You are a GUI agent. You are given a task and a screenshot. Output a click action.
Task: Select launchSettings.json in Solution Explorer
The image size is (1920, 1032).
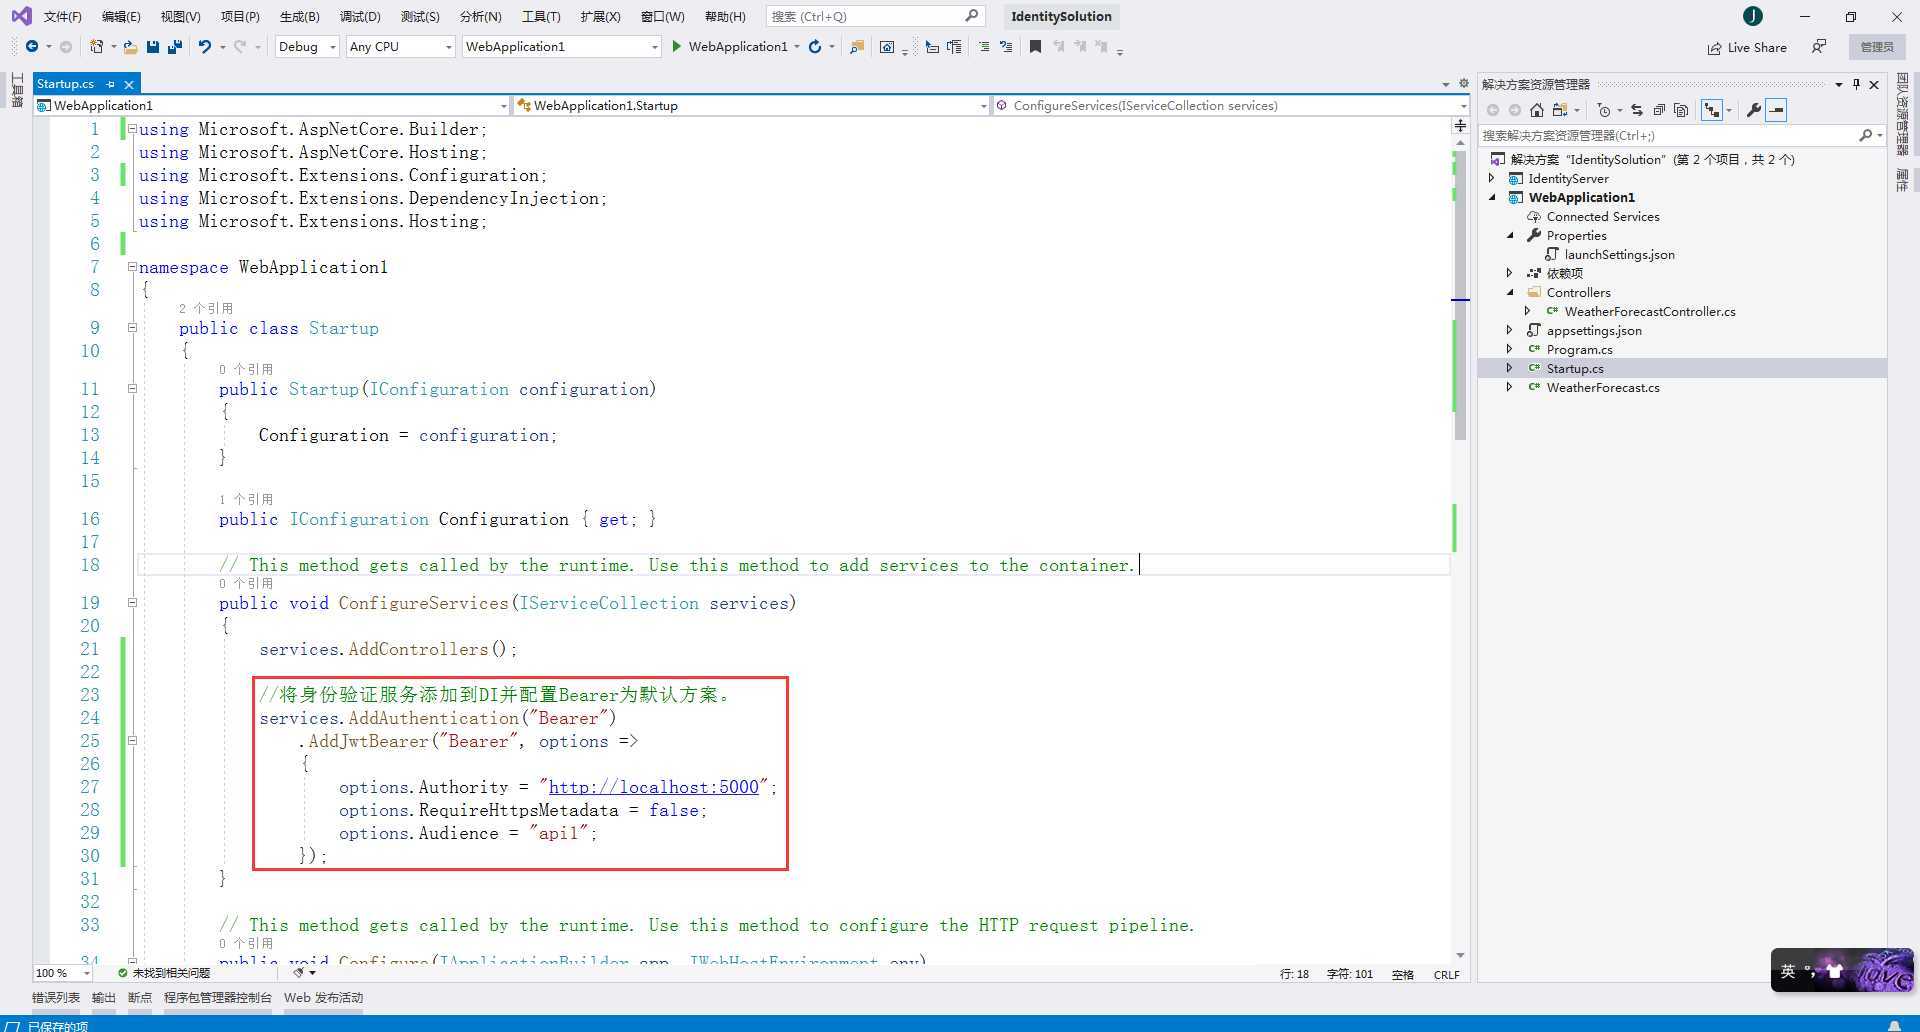point(1619,255)
